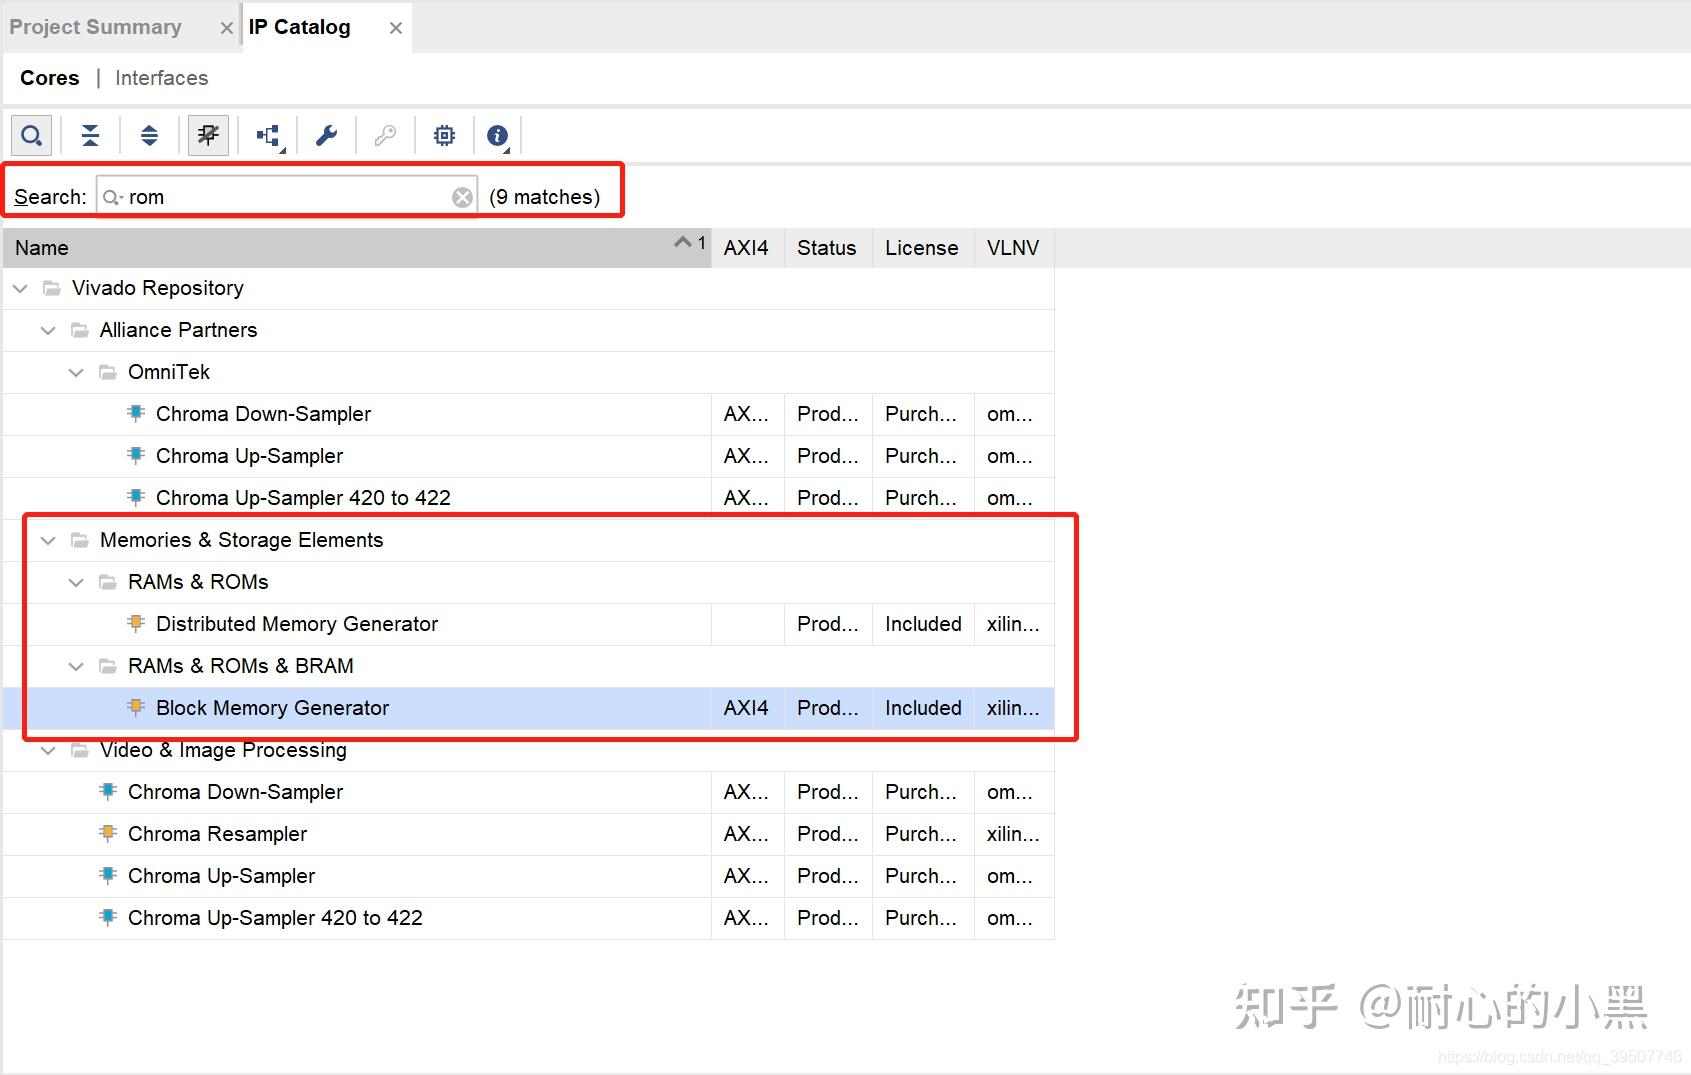Select Distributed Memory Generator
This screenshot has width=1691, height=1075.
click(297, 624)
